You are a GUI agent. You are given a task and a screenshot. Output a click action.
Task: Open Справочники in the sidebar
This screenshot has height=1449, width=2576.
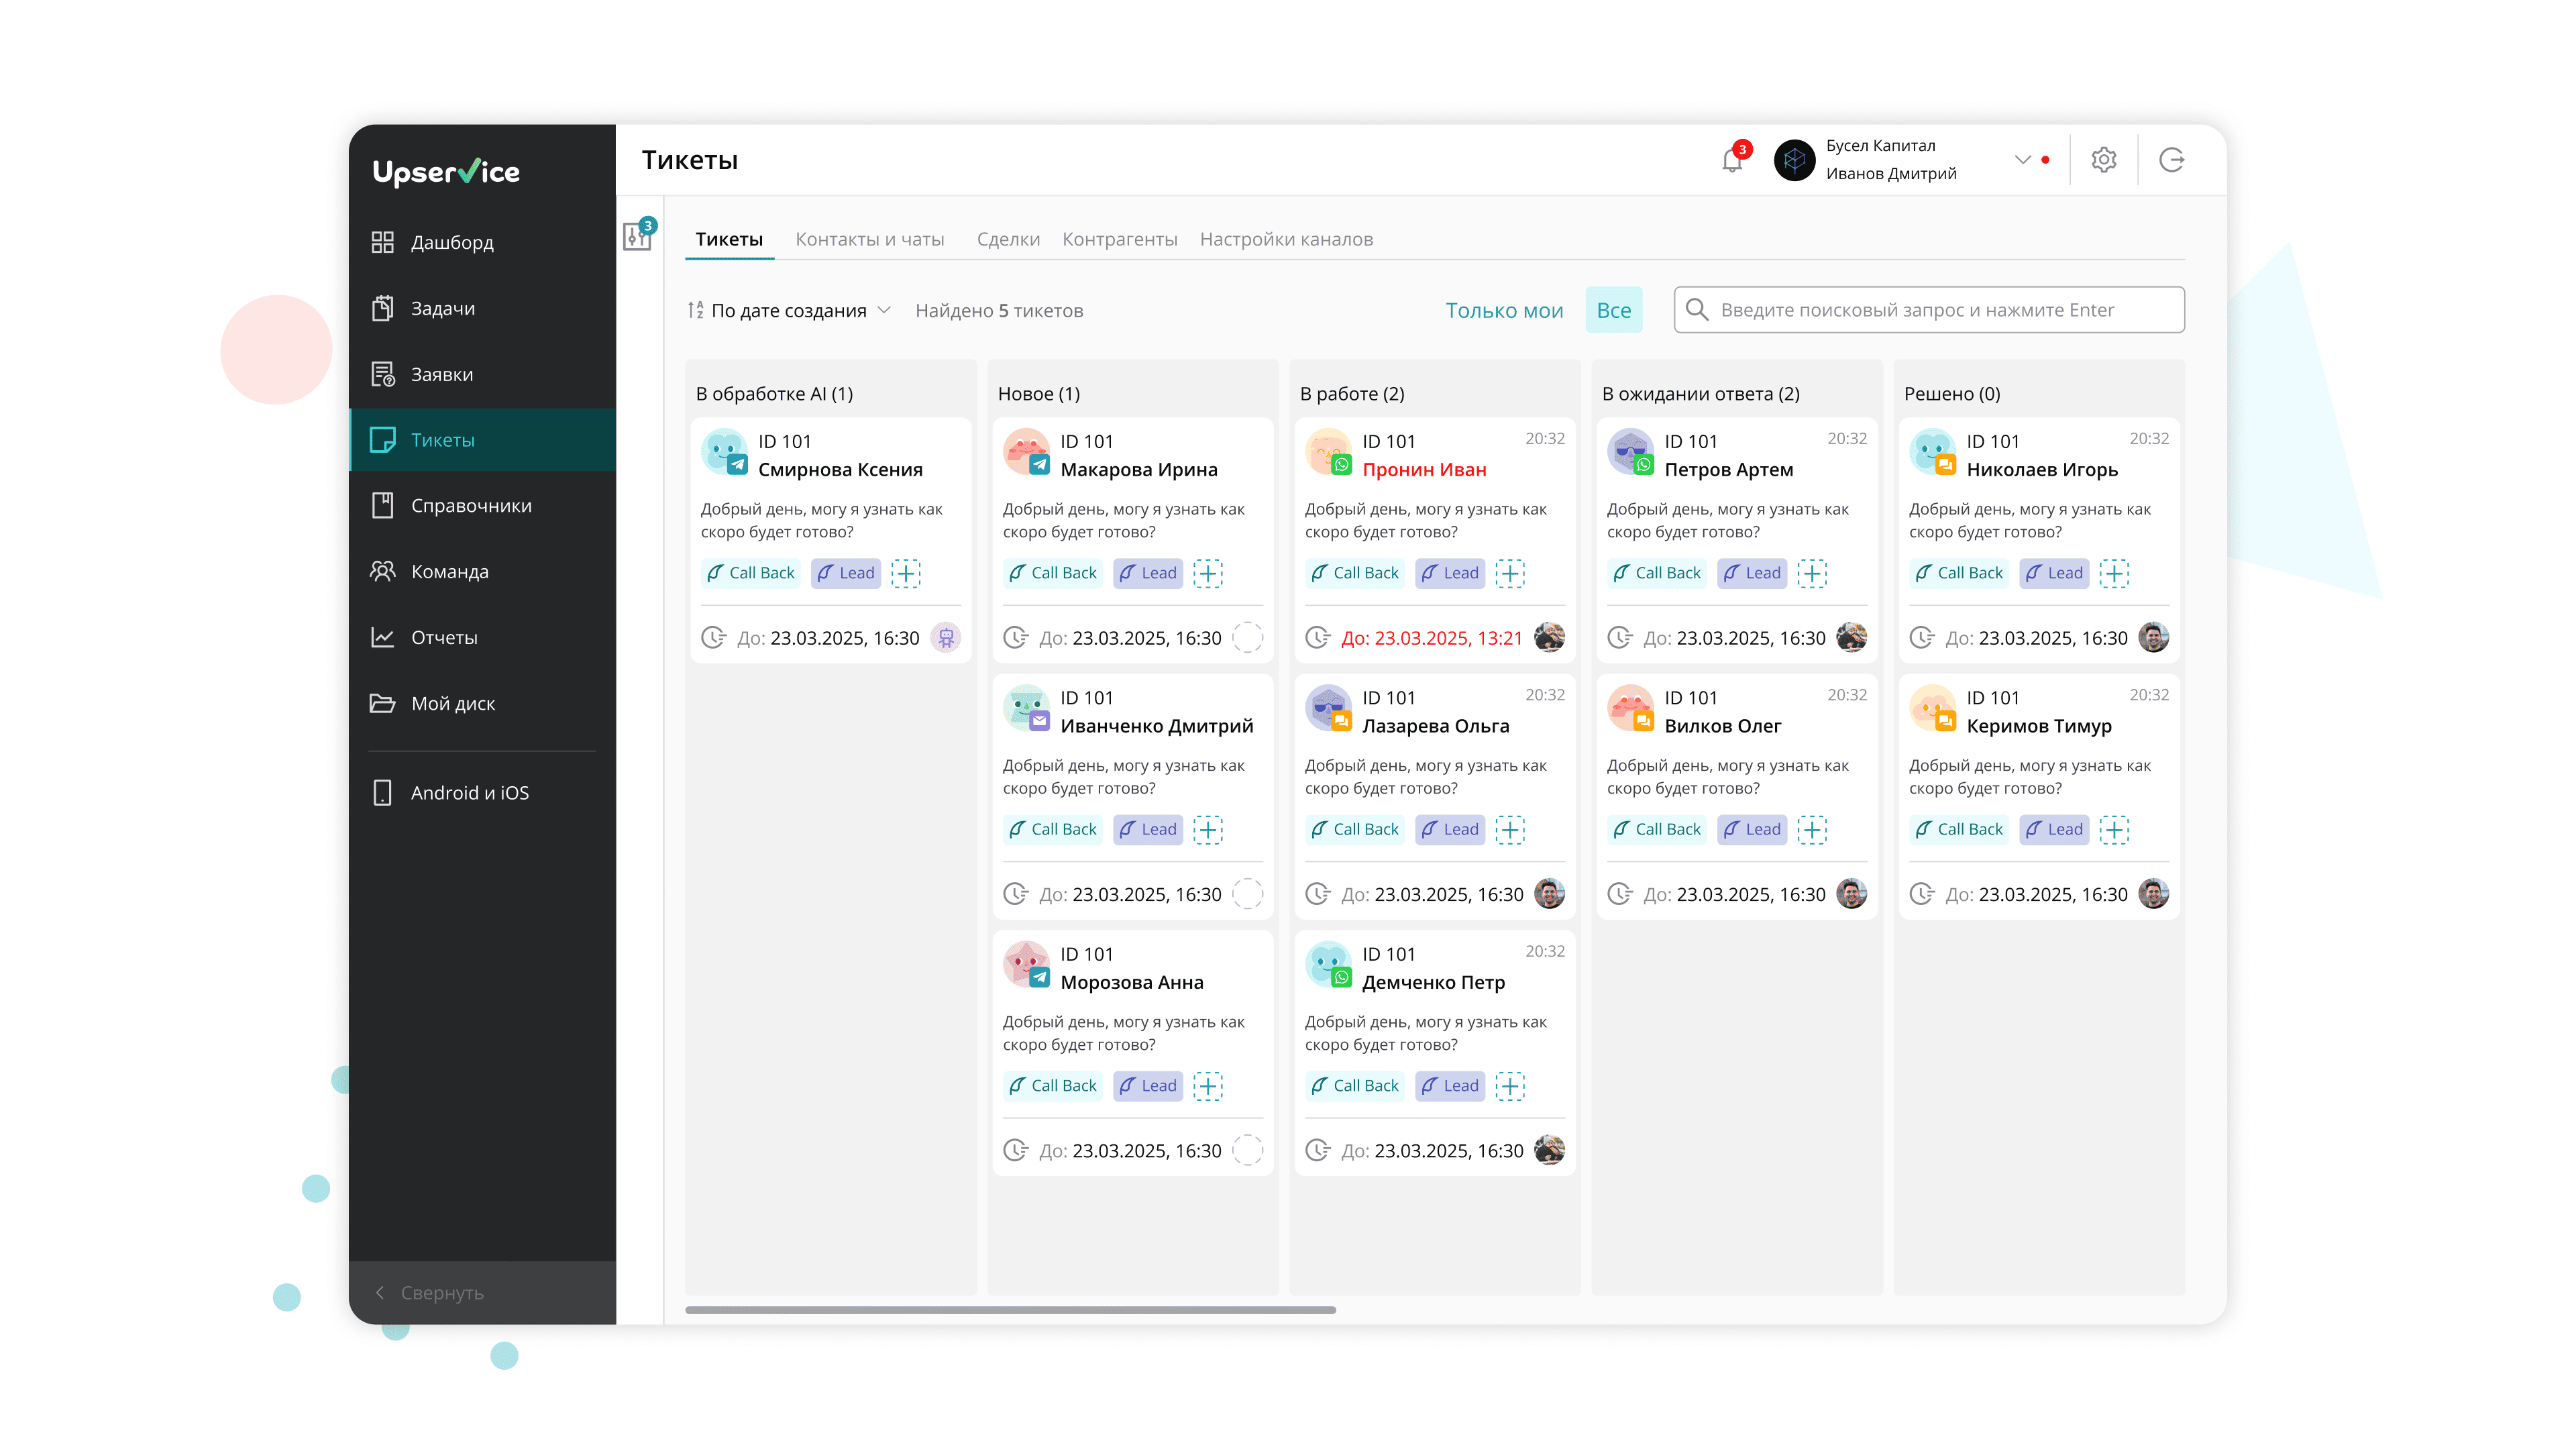(482, 506)
